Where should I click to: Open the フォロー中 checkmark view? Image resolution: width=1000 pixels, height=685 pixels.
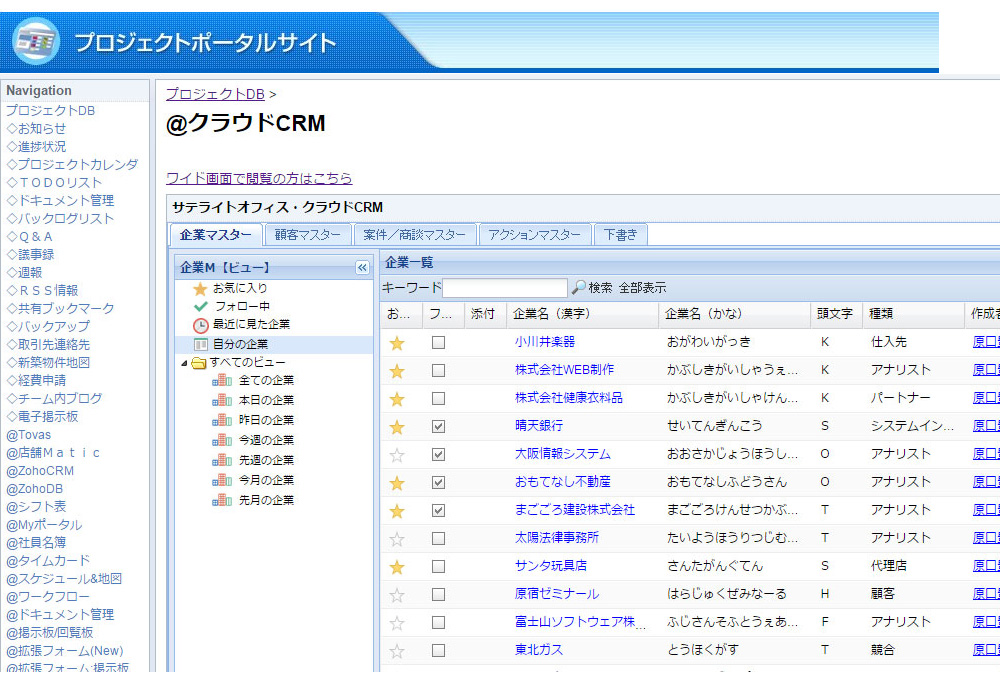click(200, 306)
